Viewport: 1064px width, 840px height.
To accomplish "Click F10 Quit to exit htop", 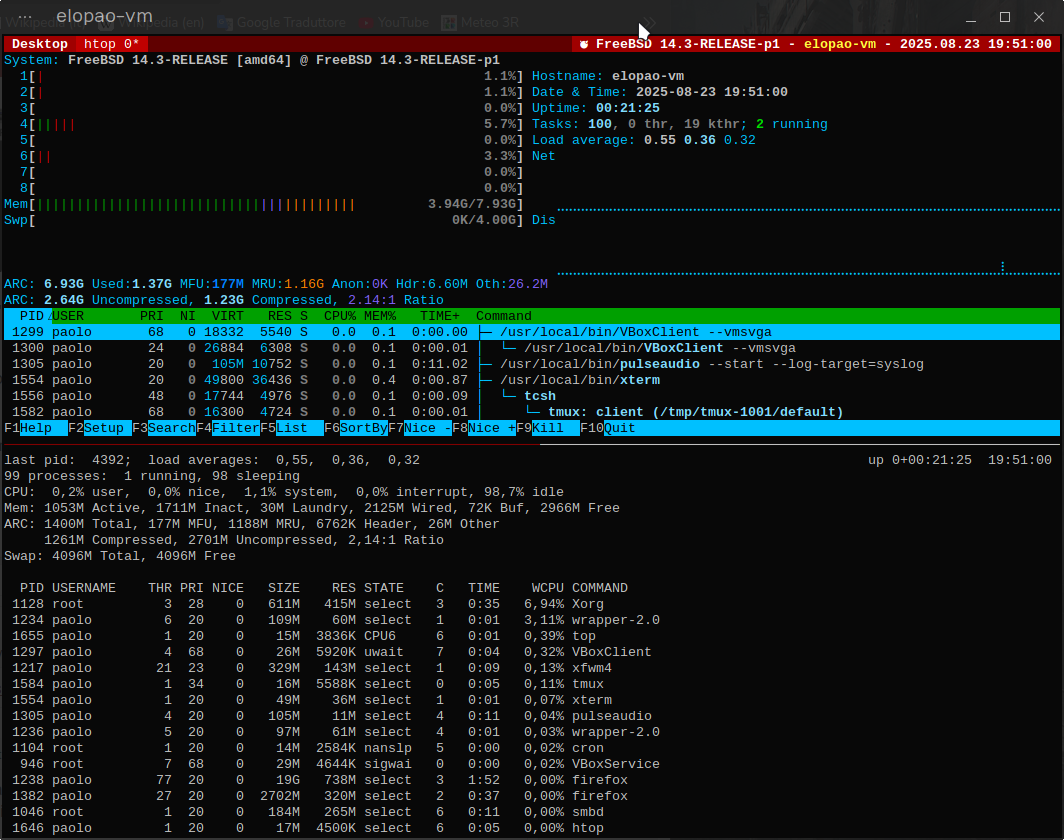I will coord(619,428).
